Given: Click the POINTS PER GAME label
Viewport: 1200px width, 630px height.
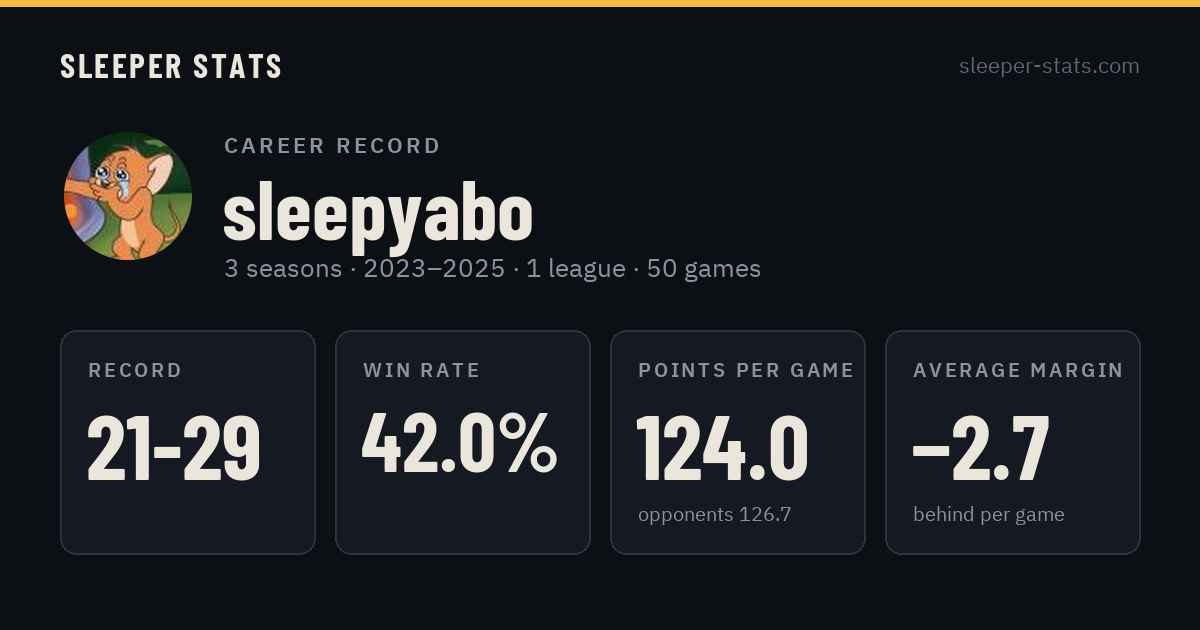Looking at the screenshot, I should tap(746, 371).
